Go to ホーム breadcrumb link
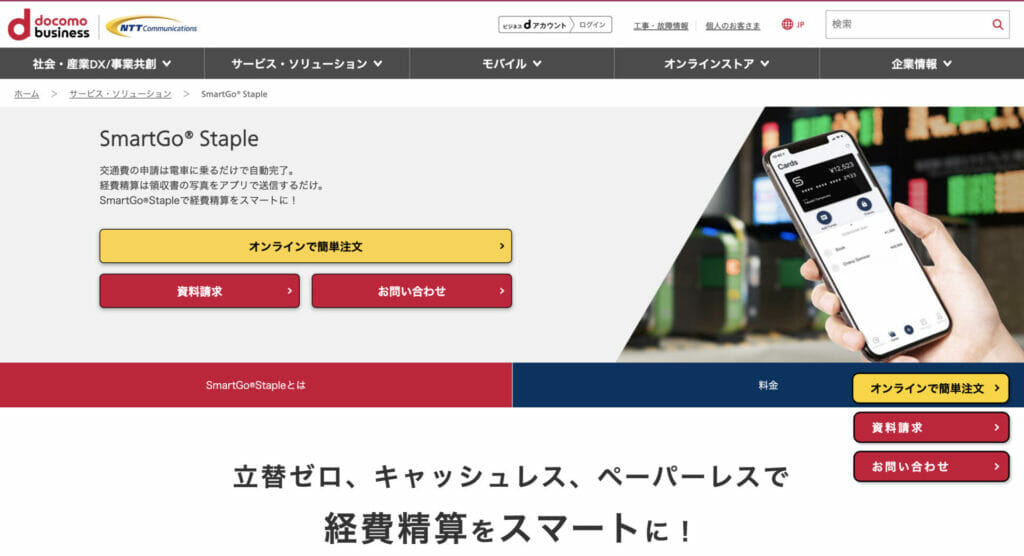 pos(27,94)
